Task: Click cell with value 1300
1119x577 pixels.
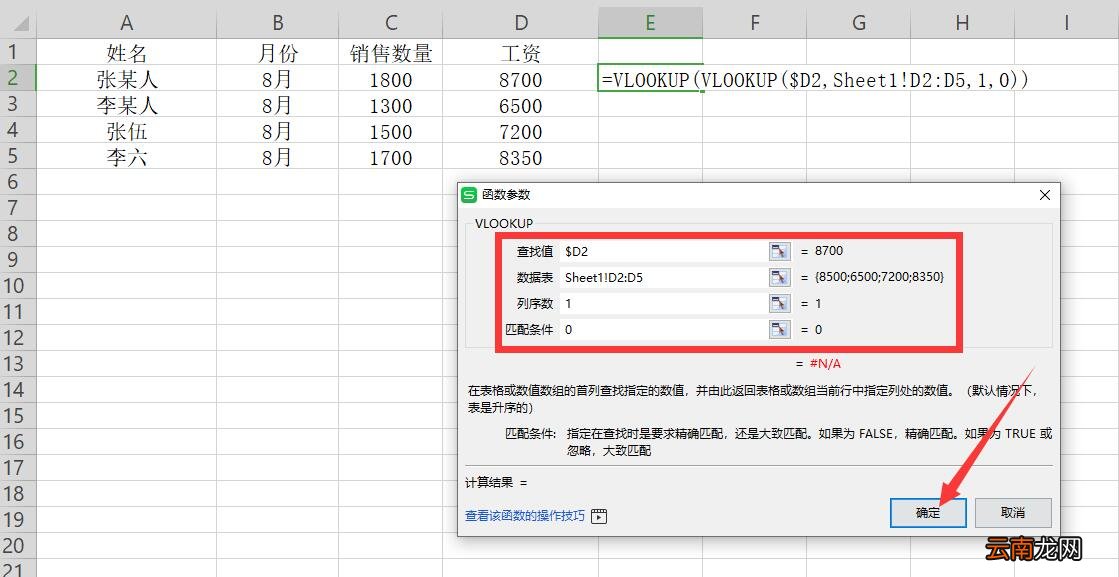Action: pos(391,106)
